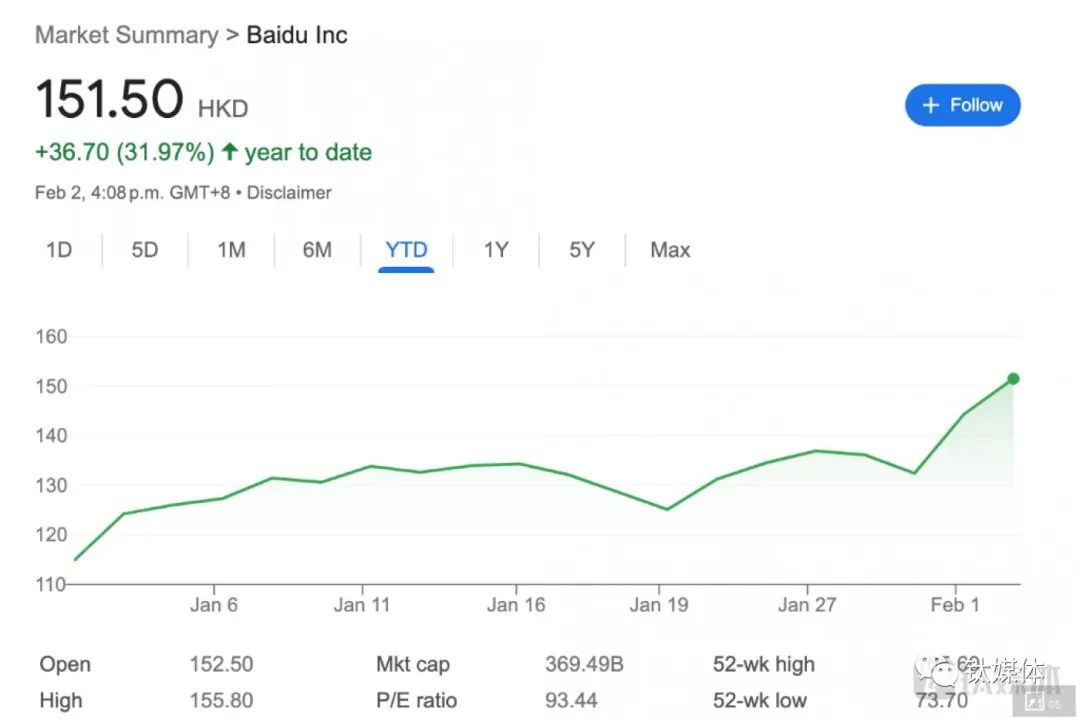1080x719 pixels.
Task: Select the 5D time range tab
Action: pos(145,250)
